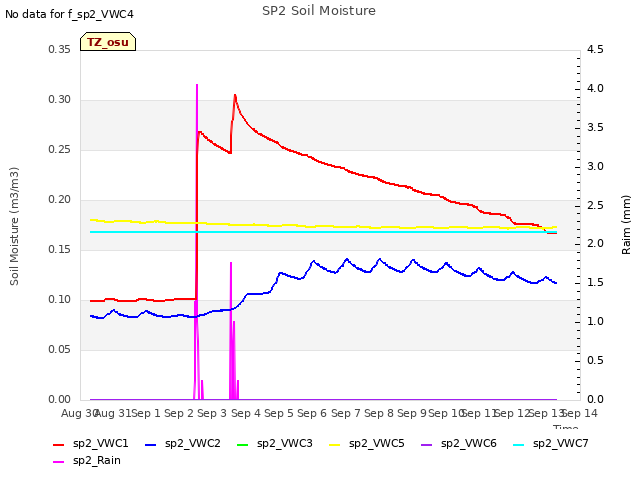Click the 0.30 left axis value
This screenshot has height=480, width=640.
tap(60, 100)
